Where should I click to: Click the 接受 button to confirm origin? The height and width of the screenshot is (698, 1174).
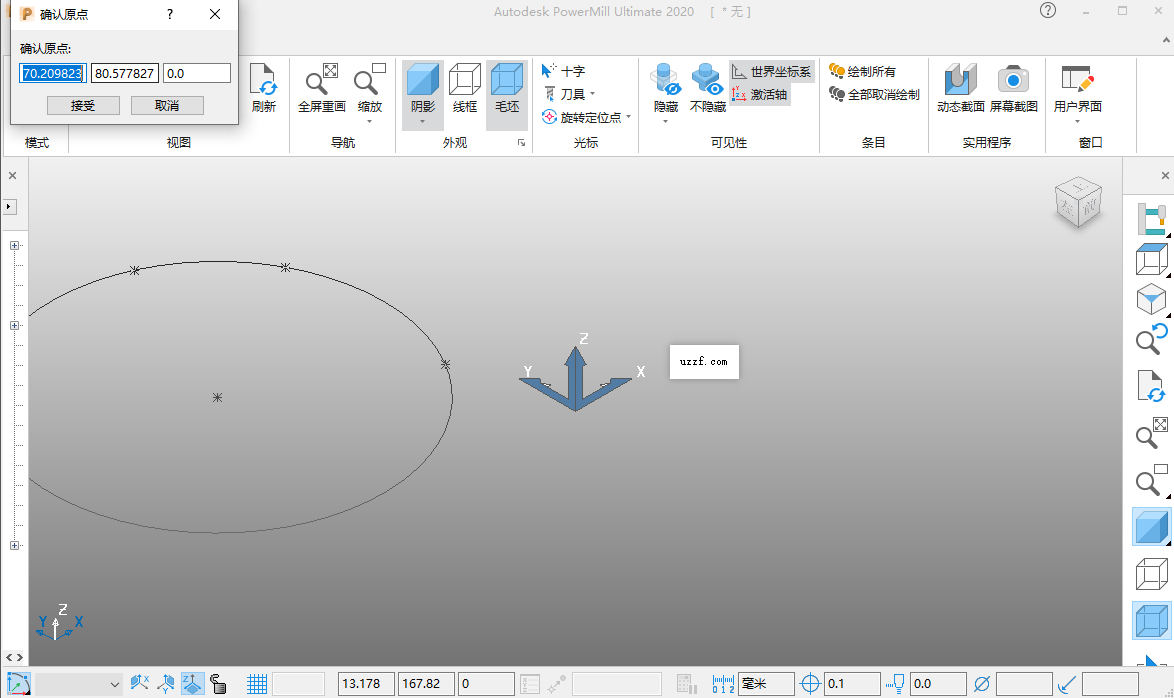click(83, 105)
